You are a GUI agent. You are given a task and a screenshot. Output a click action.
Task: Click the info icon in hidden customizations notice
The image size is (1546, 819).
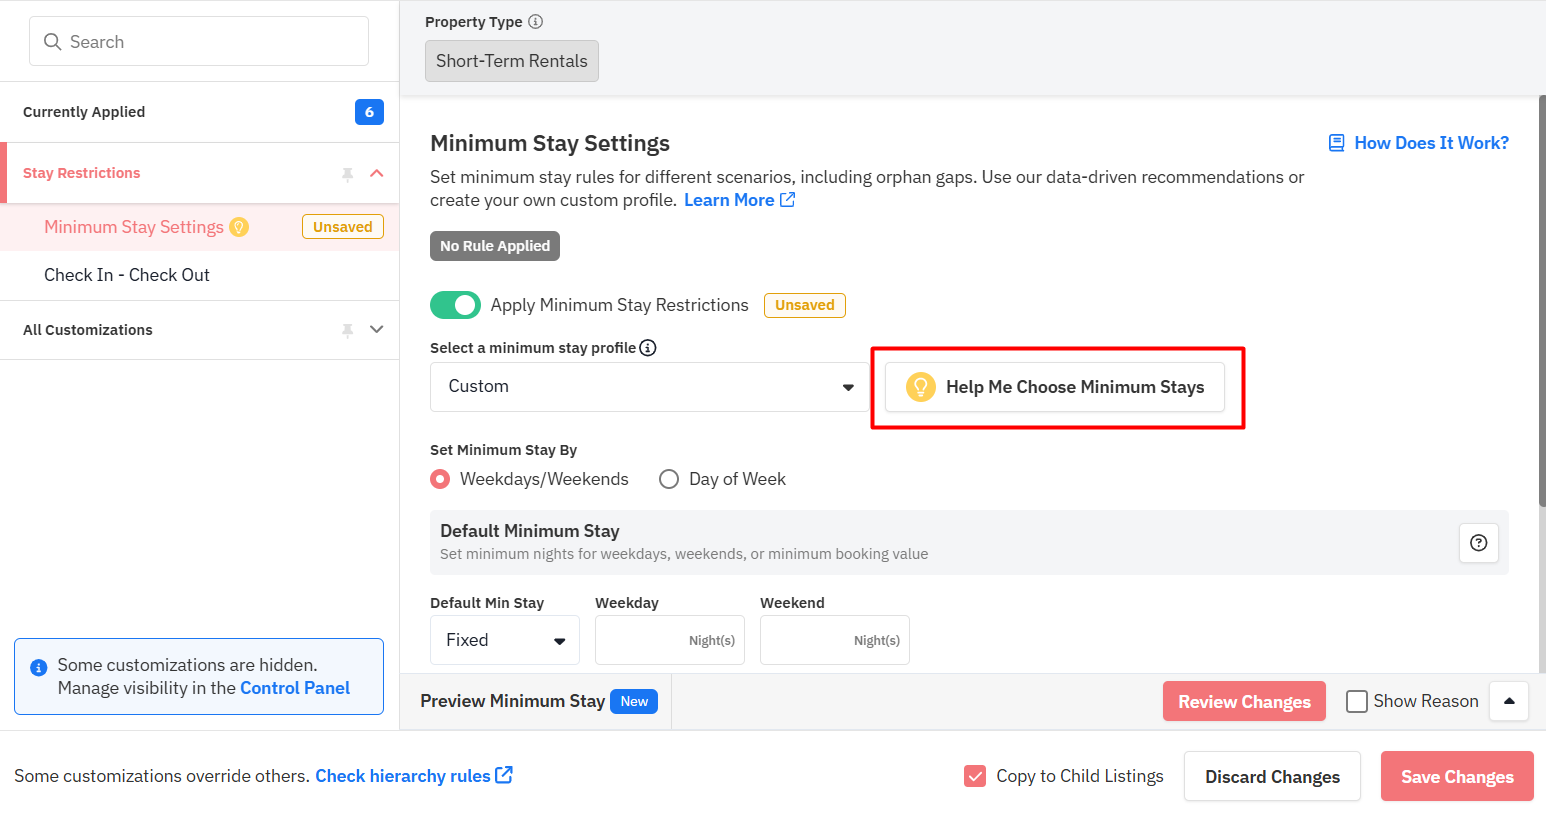point(39,667)
